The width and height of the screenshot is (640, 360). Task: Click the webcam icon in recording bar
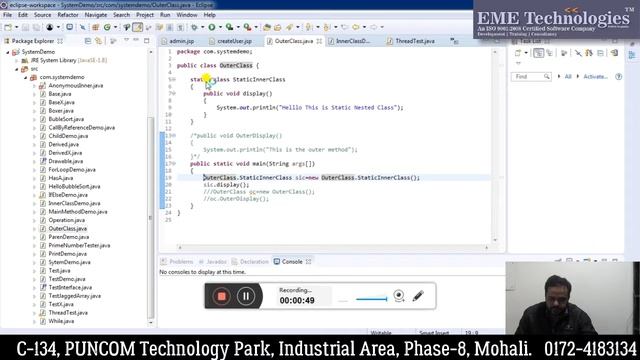[x=399, y=296]
